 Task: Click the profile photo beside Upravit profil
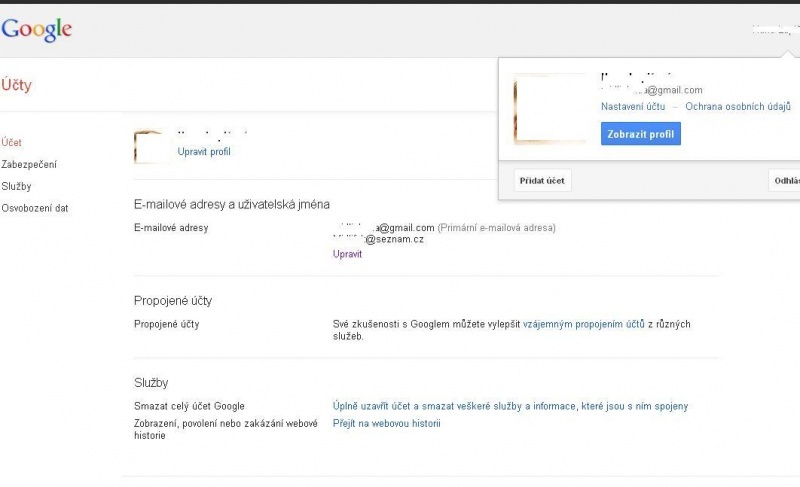[151, 146]
